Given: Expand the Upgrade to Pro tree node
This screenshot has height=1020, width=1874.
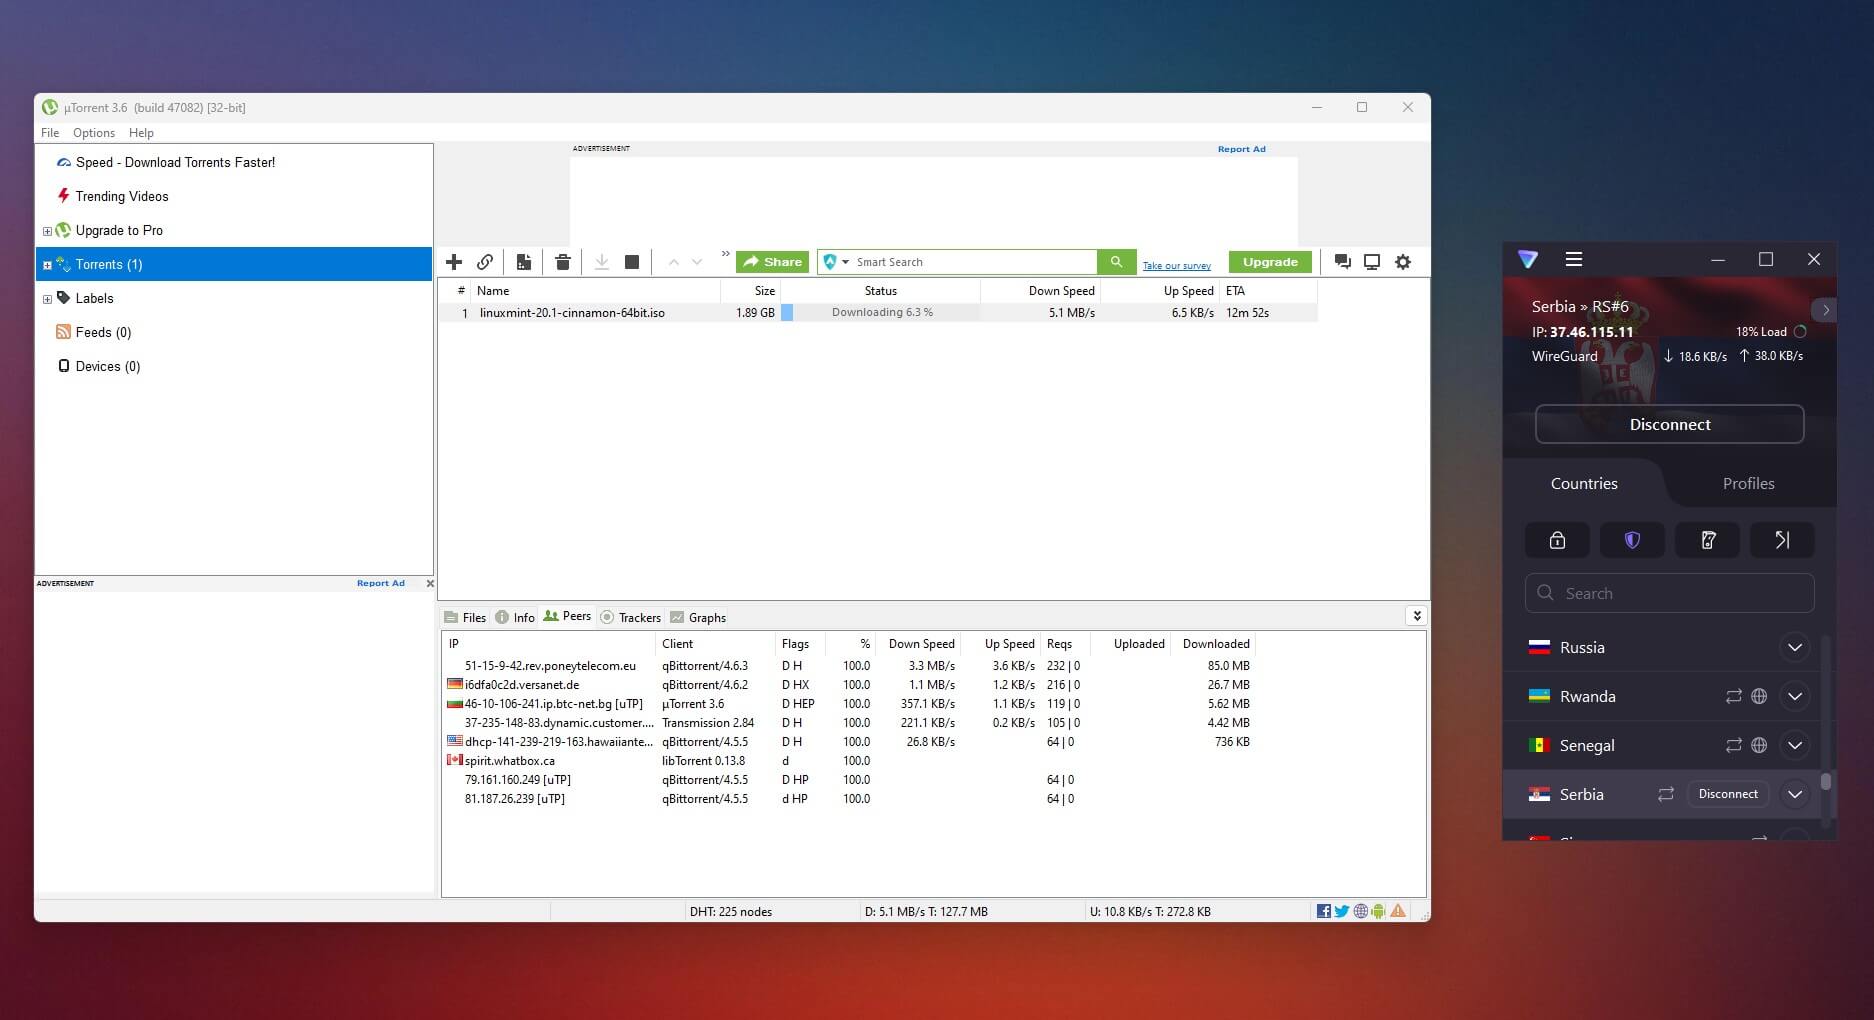Looking at the screenshot, I should [x=47, y=231].
